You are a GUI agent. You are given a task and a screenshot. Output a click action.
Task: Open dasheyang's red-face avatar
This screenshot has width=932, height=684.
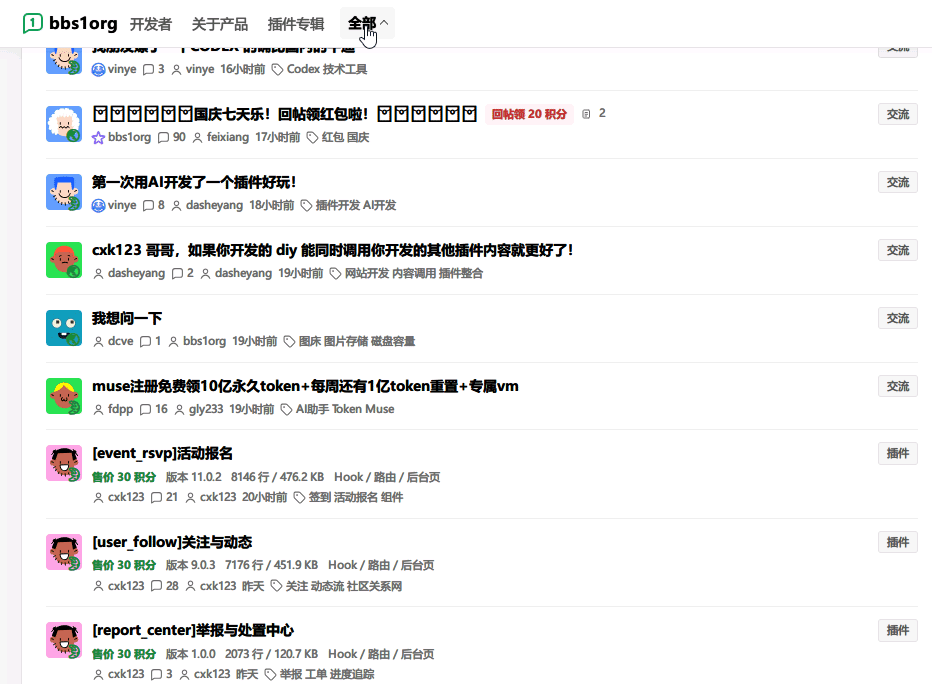coord(64,260)
